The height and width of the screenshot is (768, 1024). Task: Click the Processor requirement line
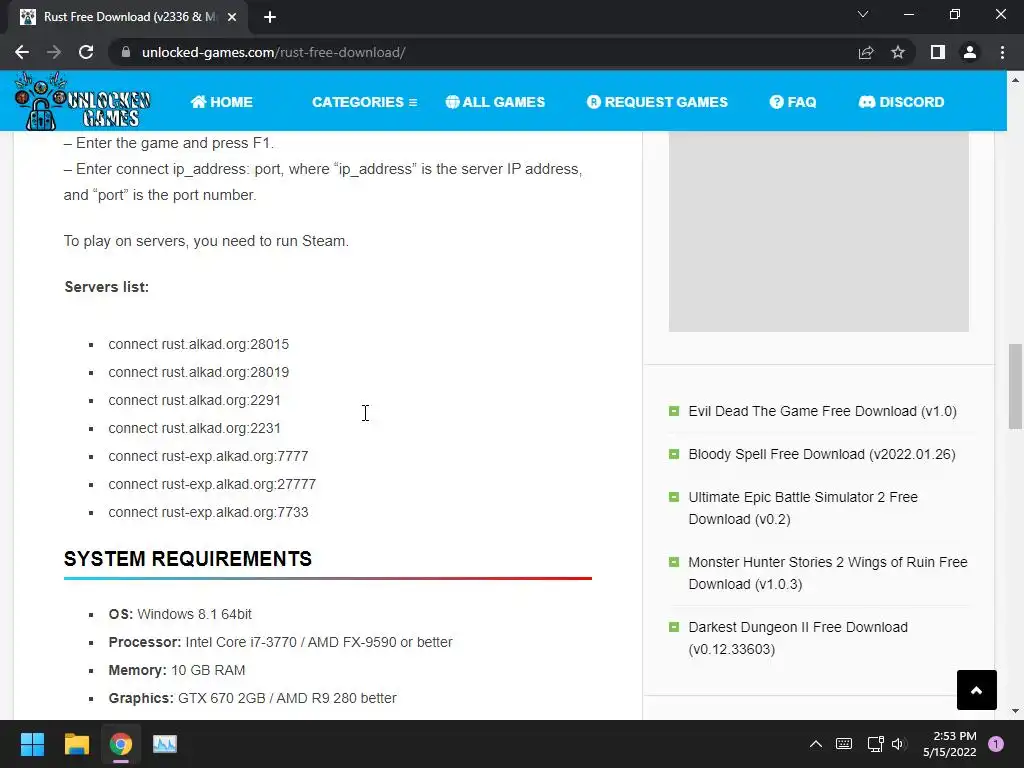click(x=280, y=643)
